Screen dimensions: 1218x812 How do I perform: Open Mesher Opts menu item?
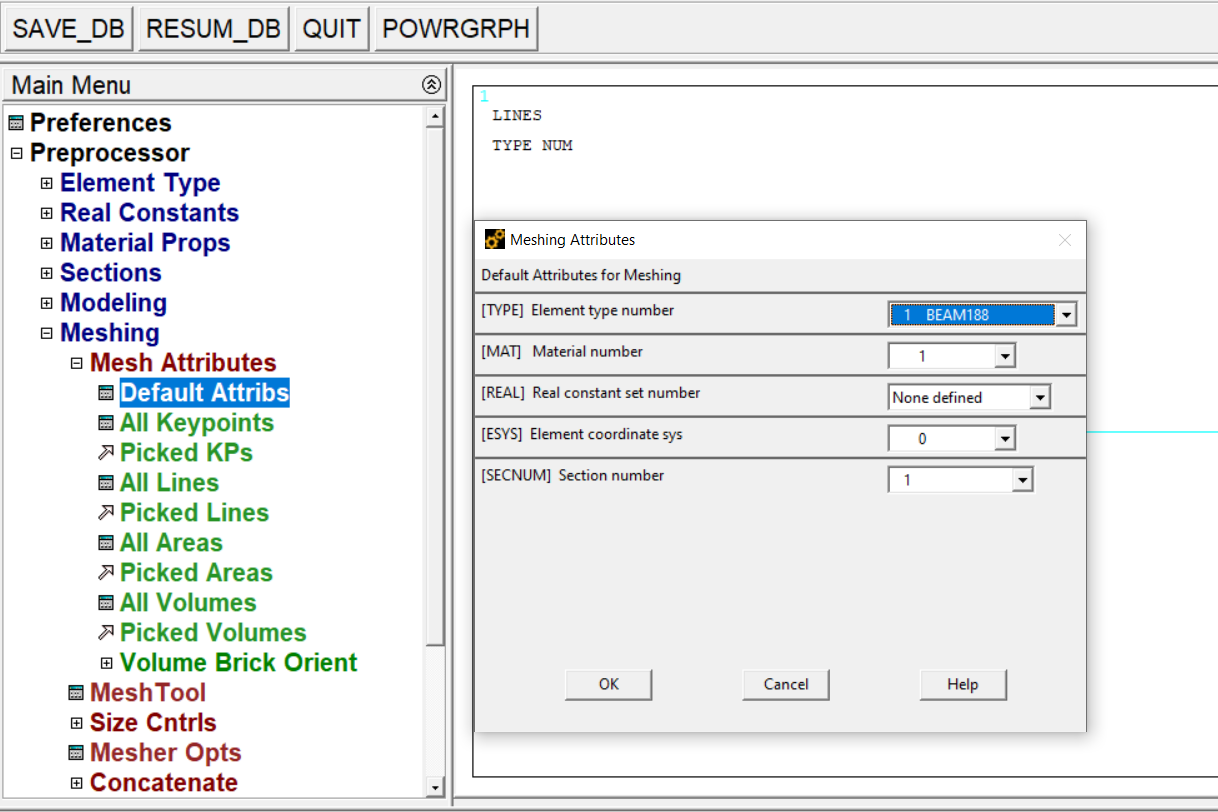pyautogui.click(x=166, y=753)
